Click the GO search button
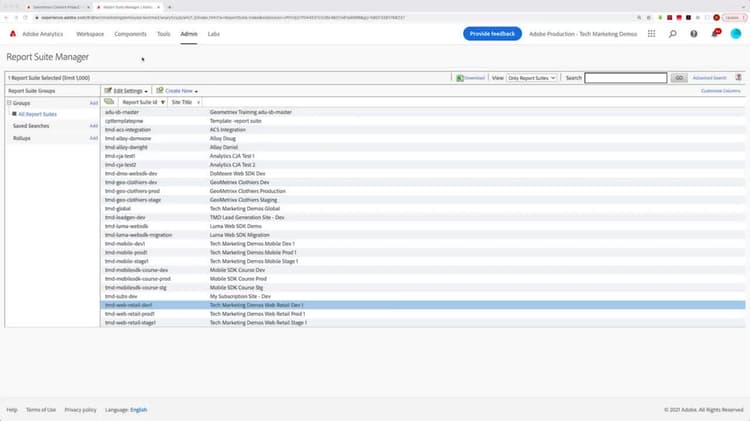Viewport: 750px width, 421px height. [x=679, y=78]
